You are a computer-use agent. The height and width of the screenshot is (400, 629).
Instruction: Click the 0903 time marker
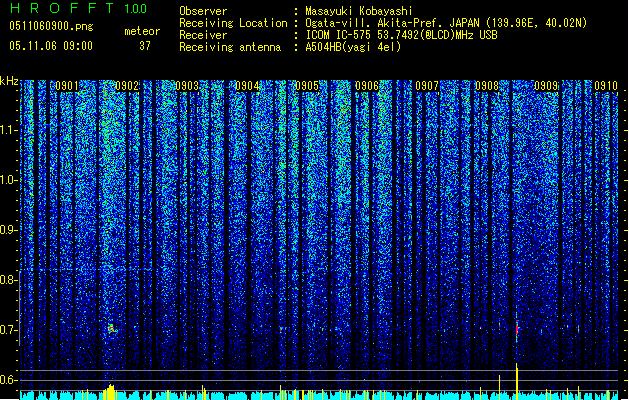(x=187, y=86)
